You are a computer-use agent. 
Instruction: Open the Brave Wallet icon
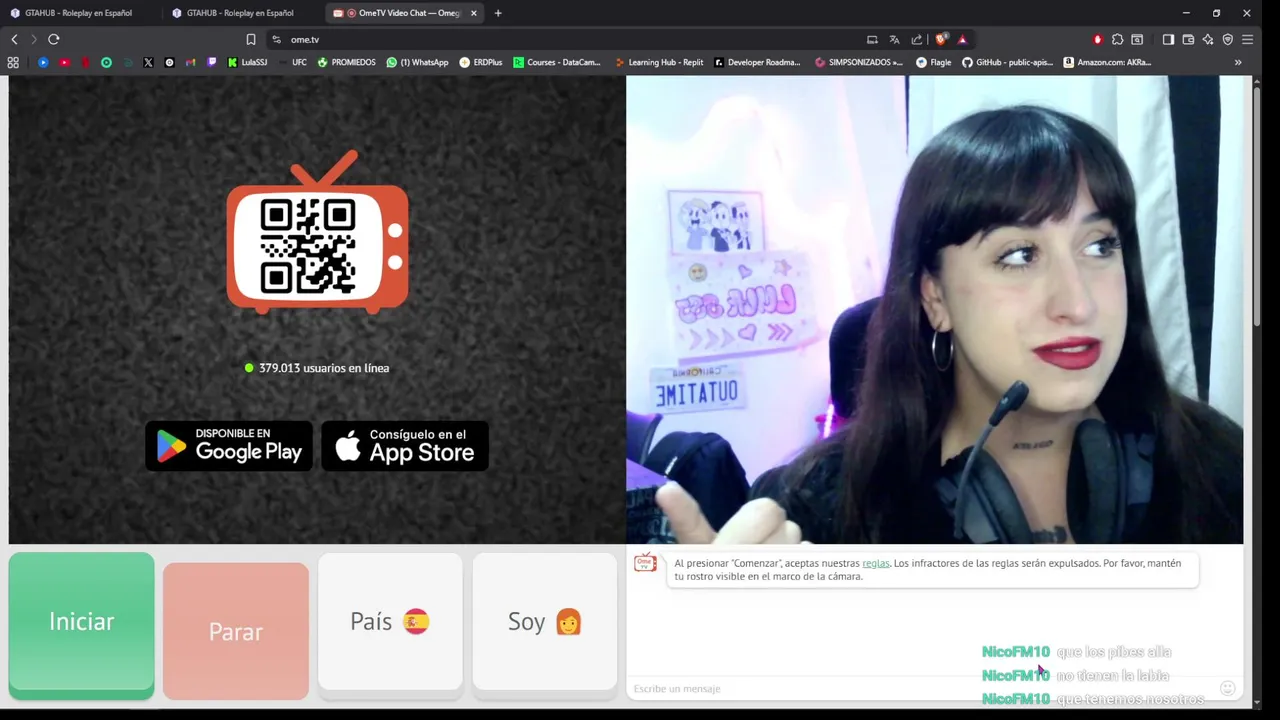click(1188, 39)
